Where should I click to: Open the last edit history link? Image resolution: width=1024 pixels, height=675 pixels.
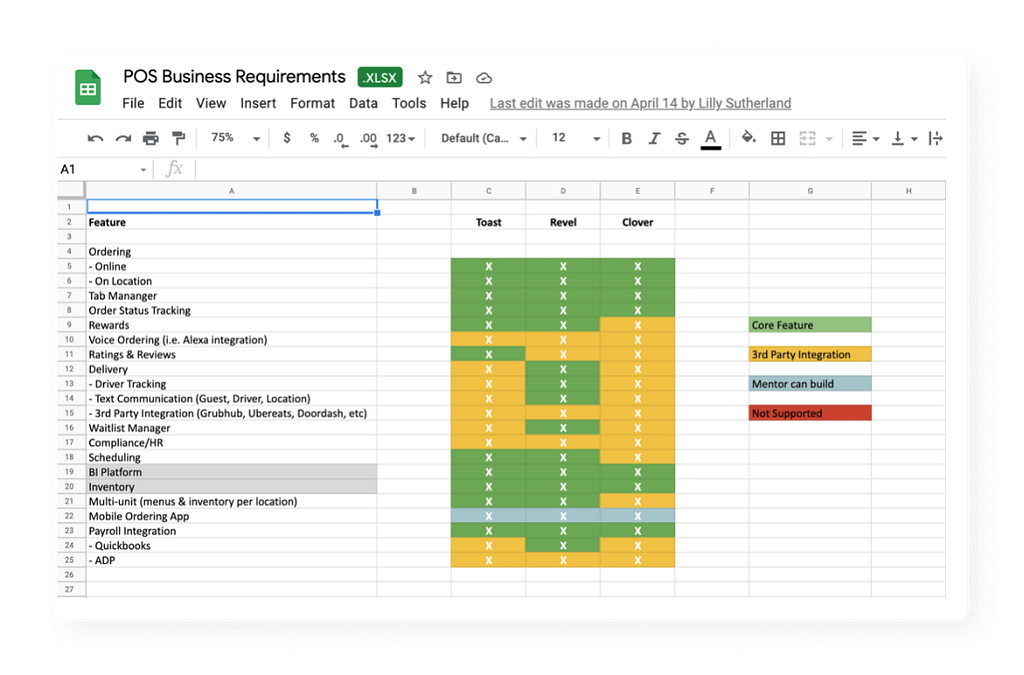coord(640,103)
